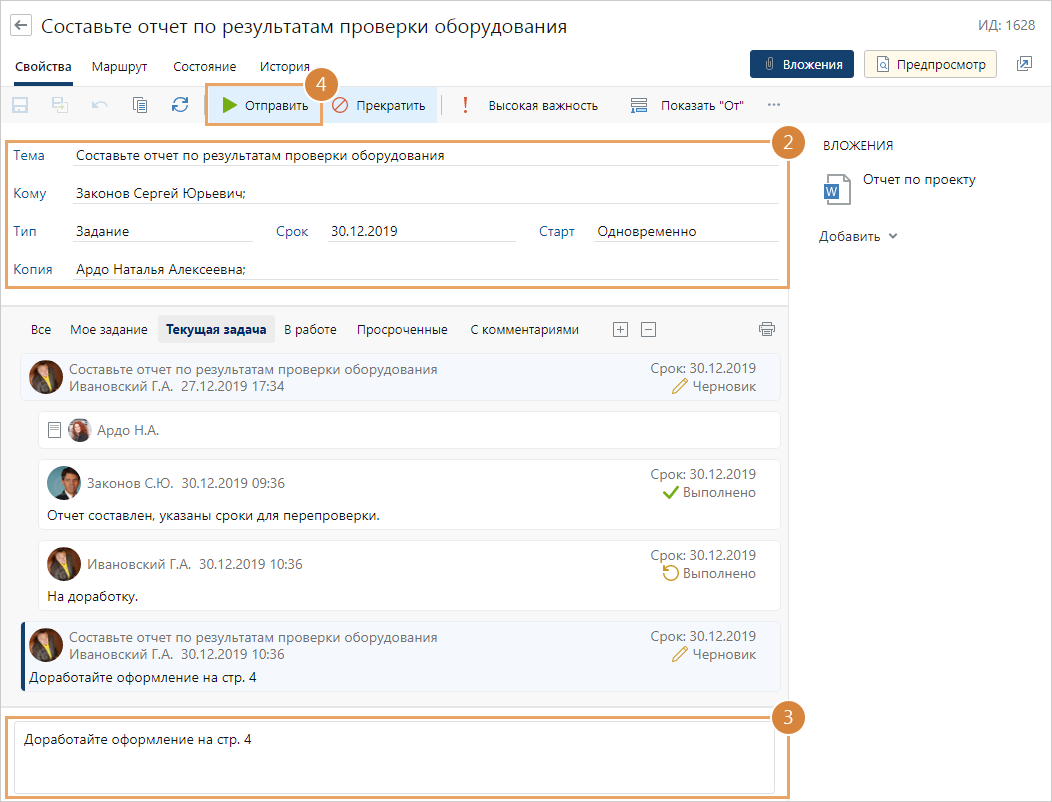Click the save icon in the toolbar
Viewport: 1052px width, 802px height.
coord(20,105)
